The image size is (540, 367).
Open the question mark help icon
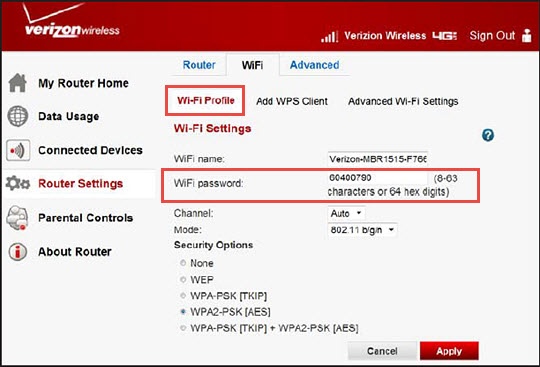click(x=488, y=135)
